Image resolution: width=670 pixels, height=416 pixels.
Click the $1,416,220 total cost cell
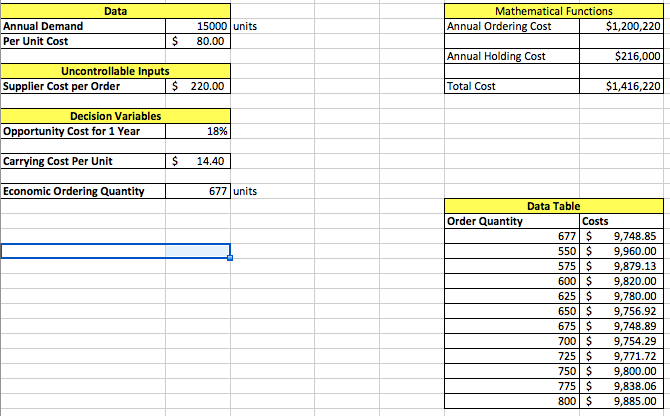click(x=621, y=86)
